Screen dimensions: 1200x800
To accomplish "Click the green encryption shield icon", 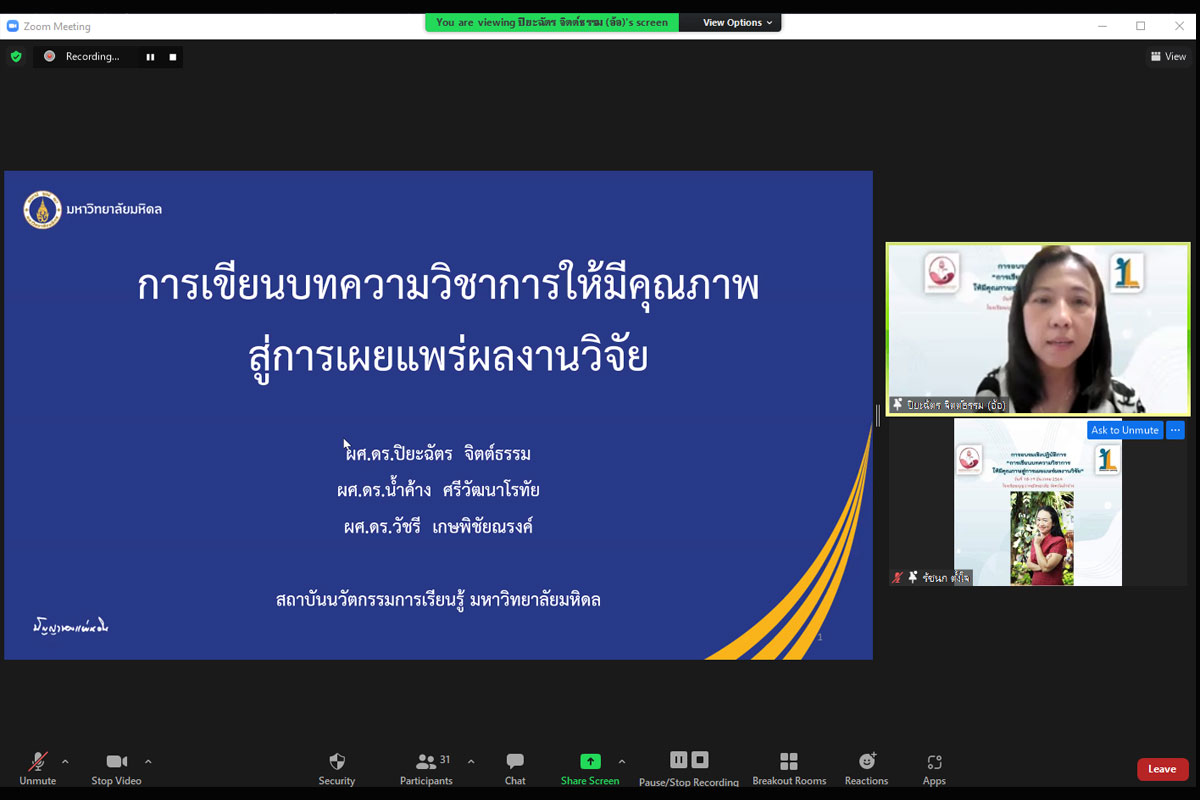I will coord(16,57).
